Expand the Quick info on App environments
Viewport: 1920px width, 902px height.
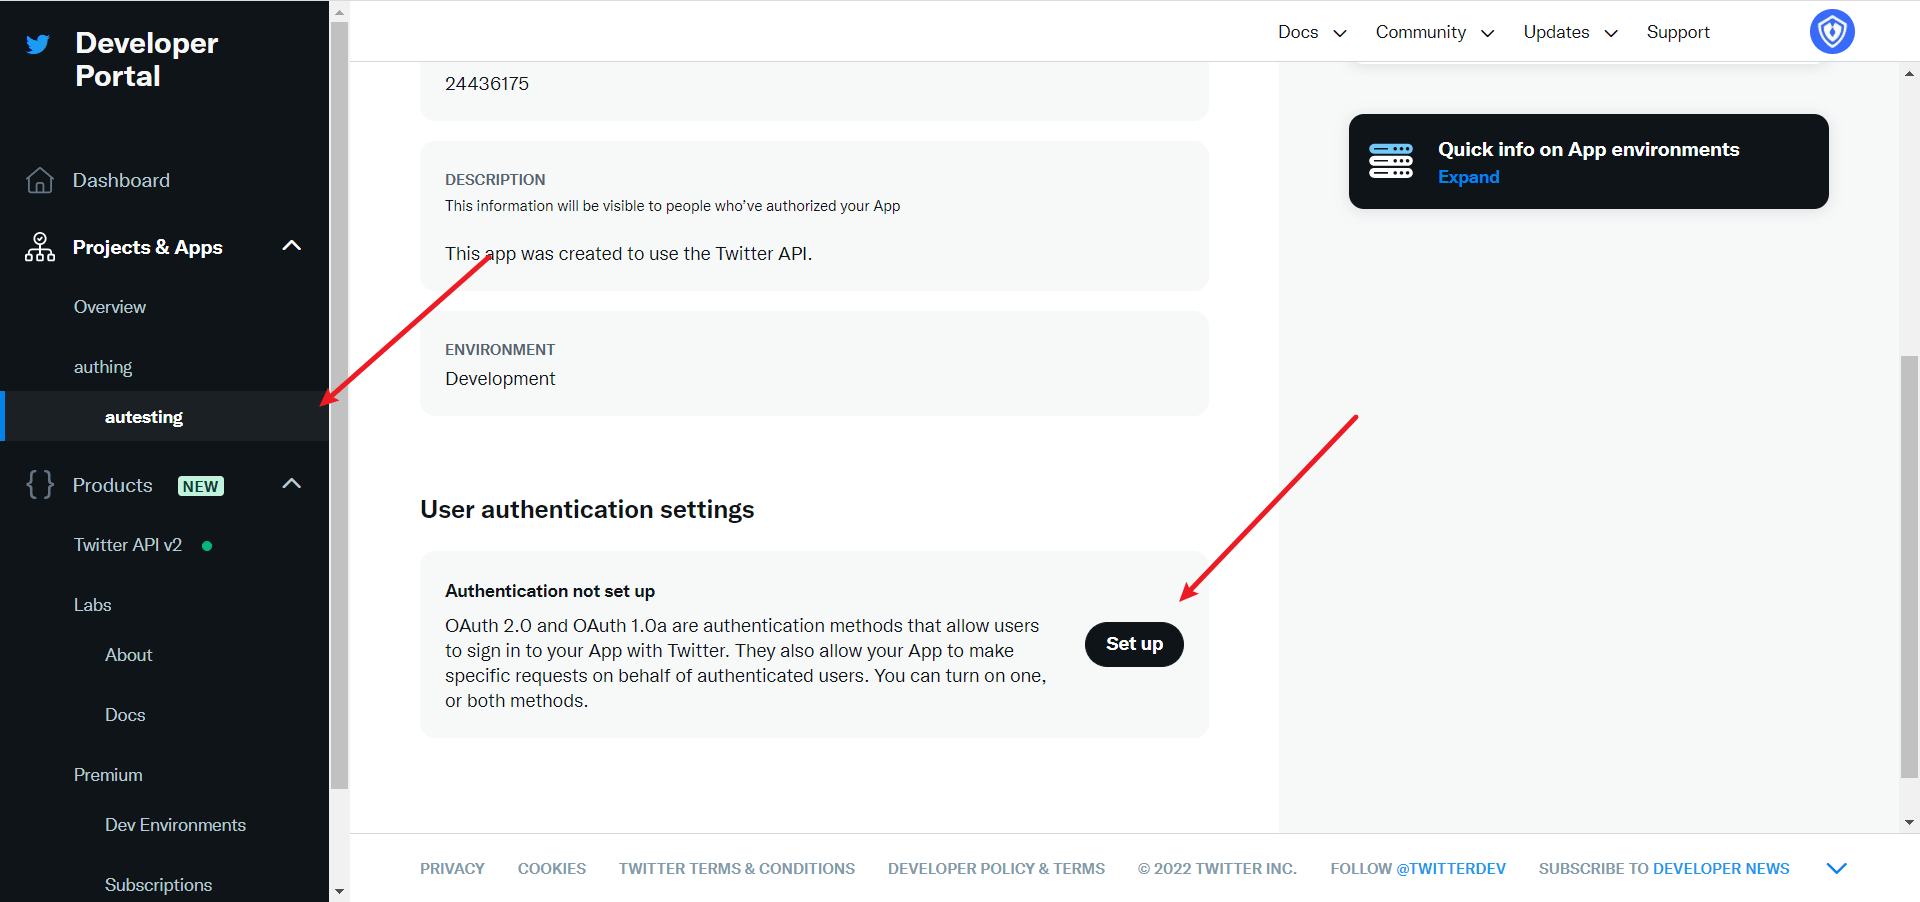point(1468,177)
